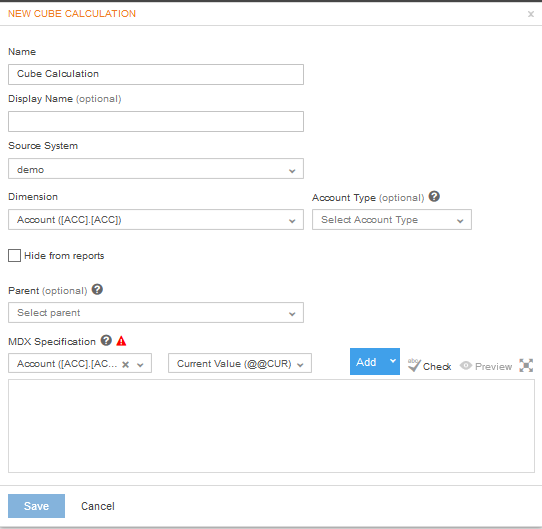Image resolution: width=542 pixels, height=529 pixels.
Task: Clear the Account MDX dimension selection
Action: point(125,364)
